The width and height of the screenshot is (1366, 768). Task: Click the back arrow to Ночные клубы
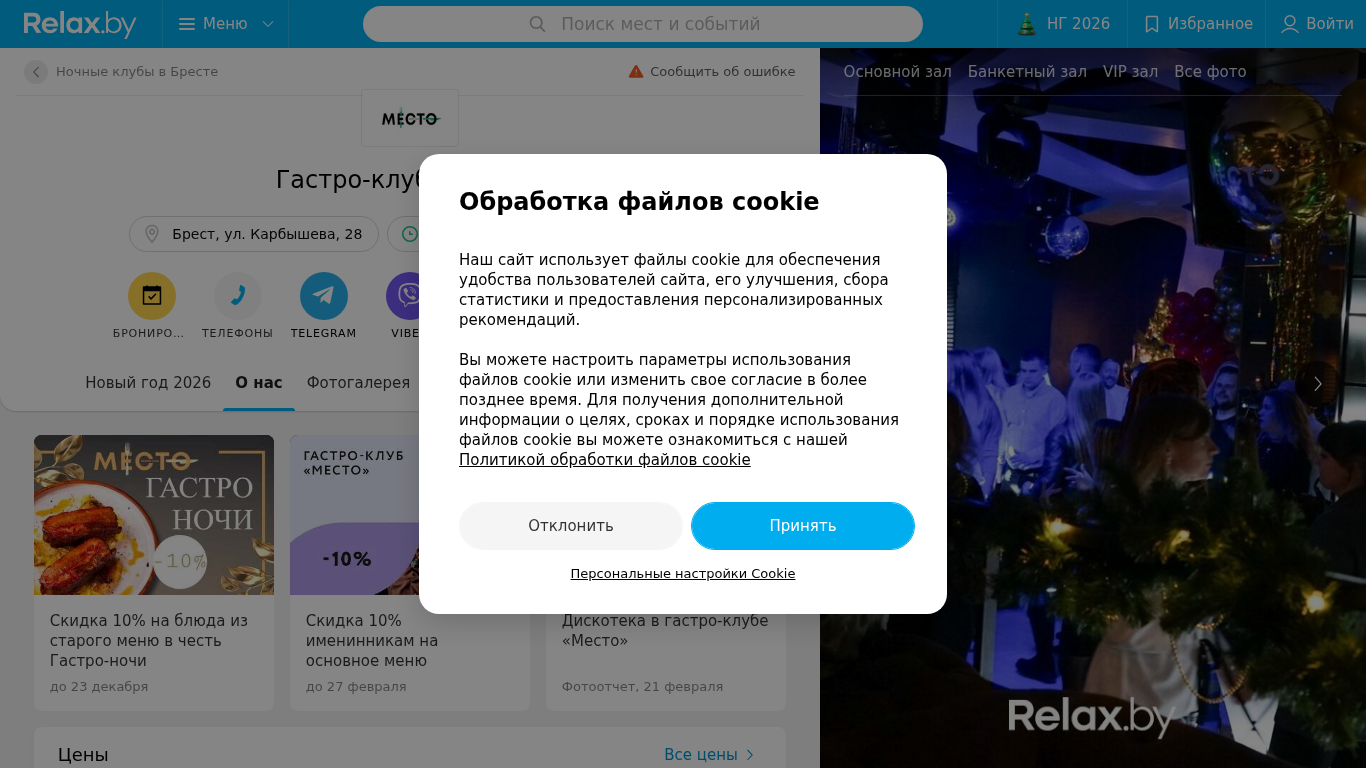(x=36, y=72)
